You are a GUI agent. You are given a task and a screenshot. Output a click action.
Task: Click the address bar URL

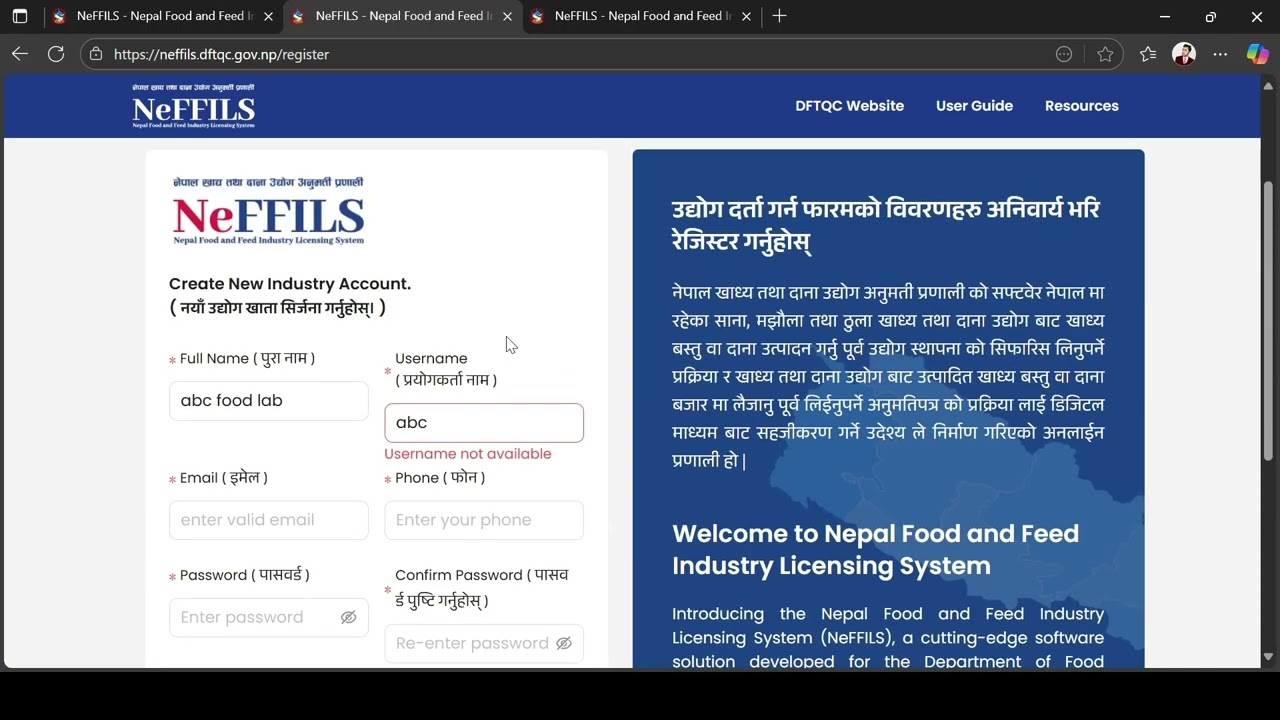(x=221, y=54)
